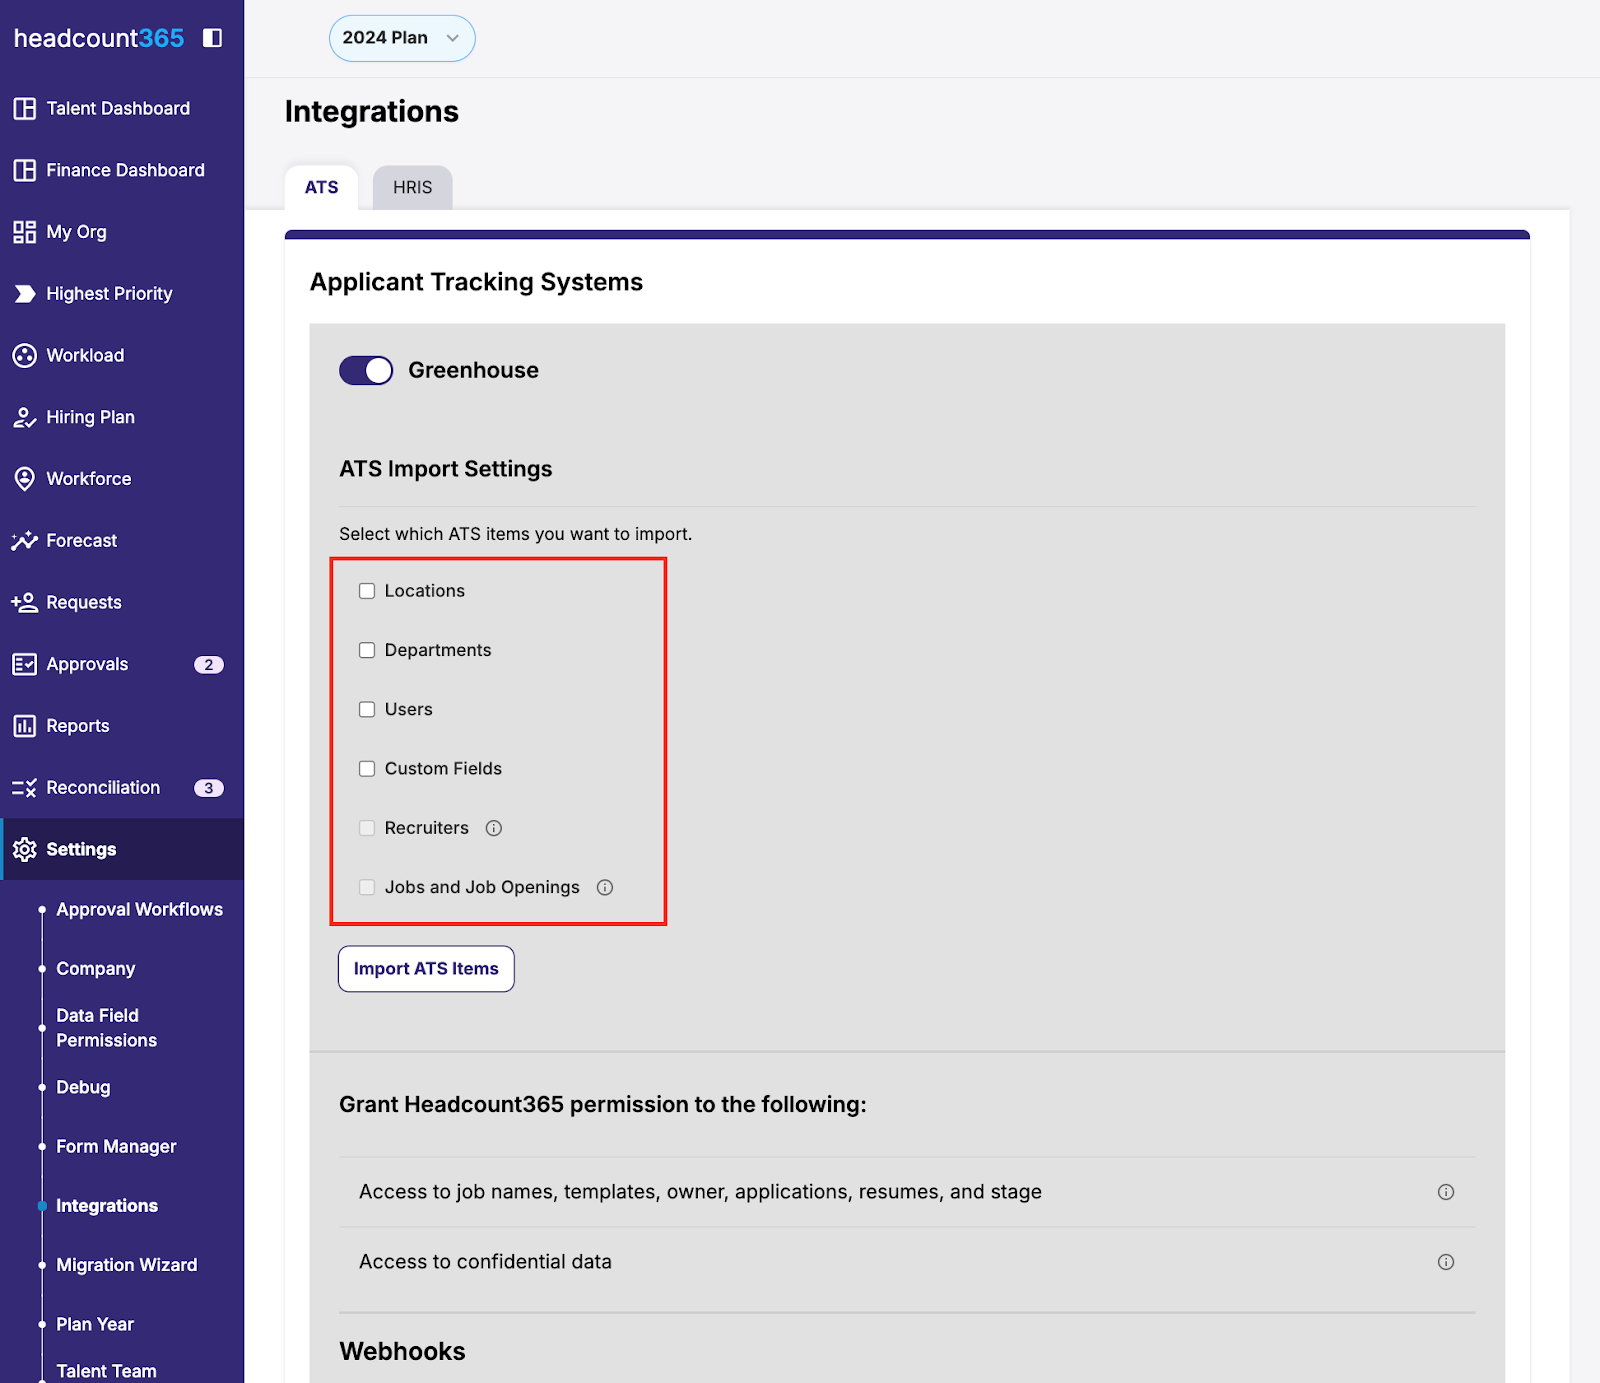Click info icon next to Jobs and Job Openings

tap(605, 887)
